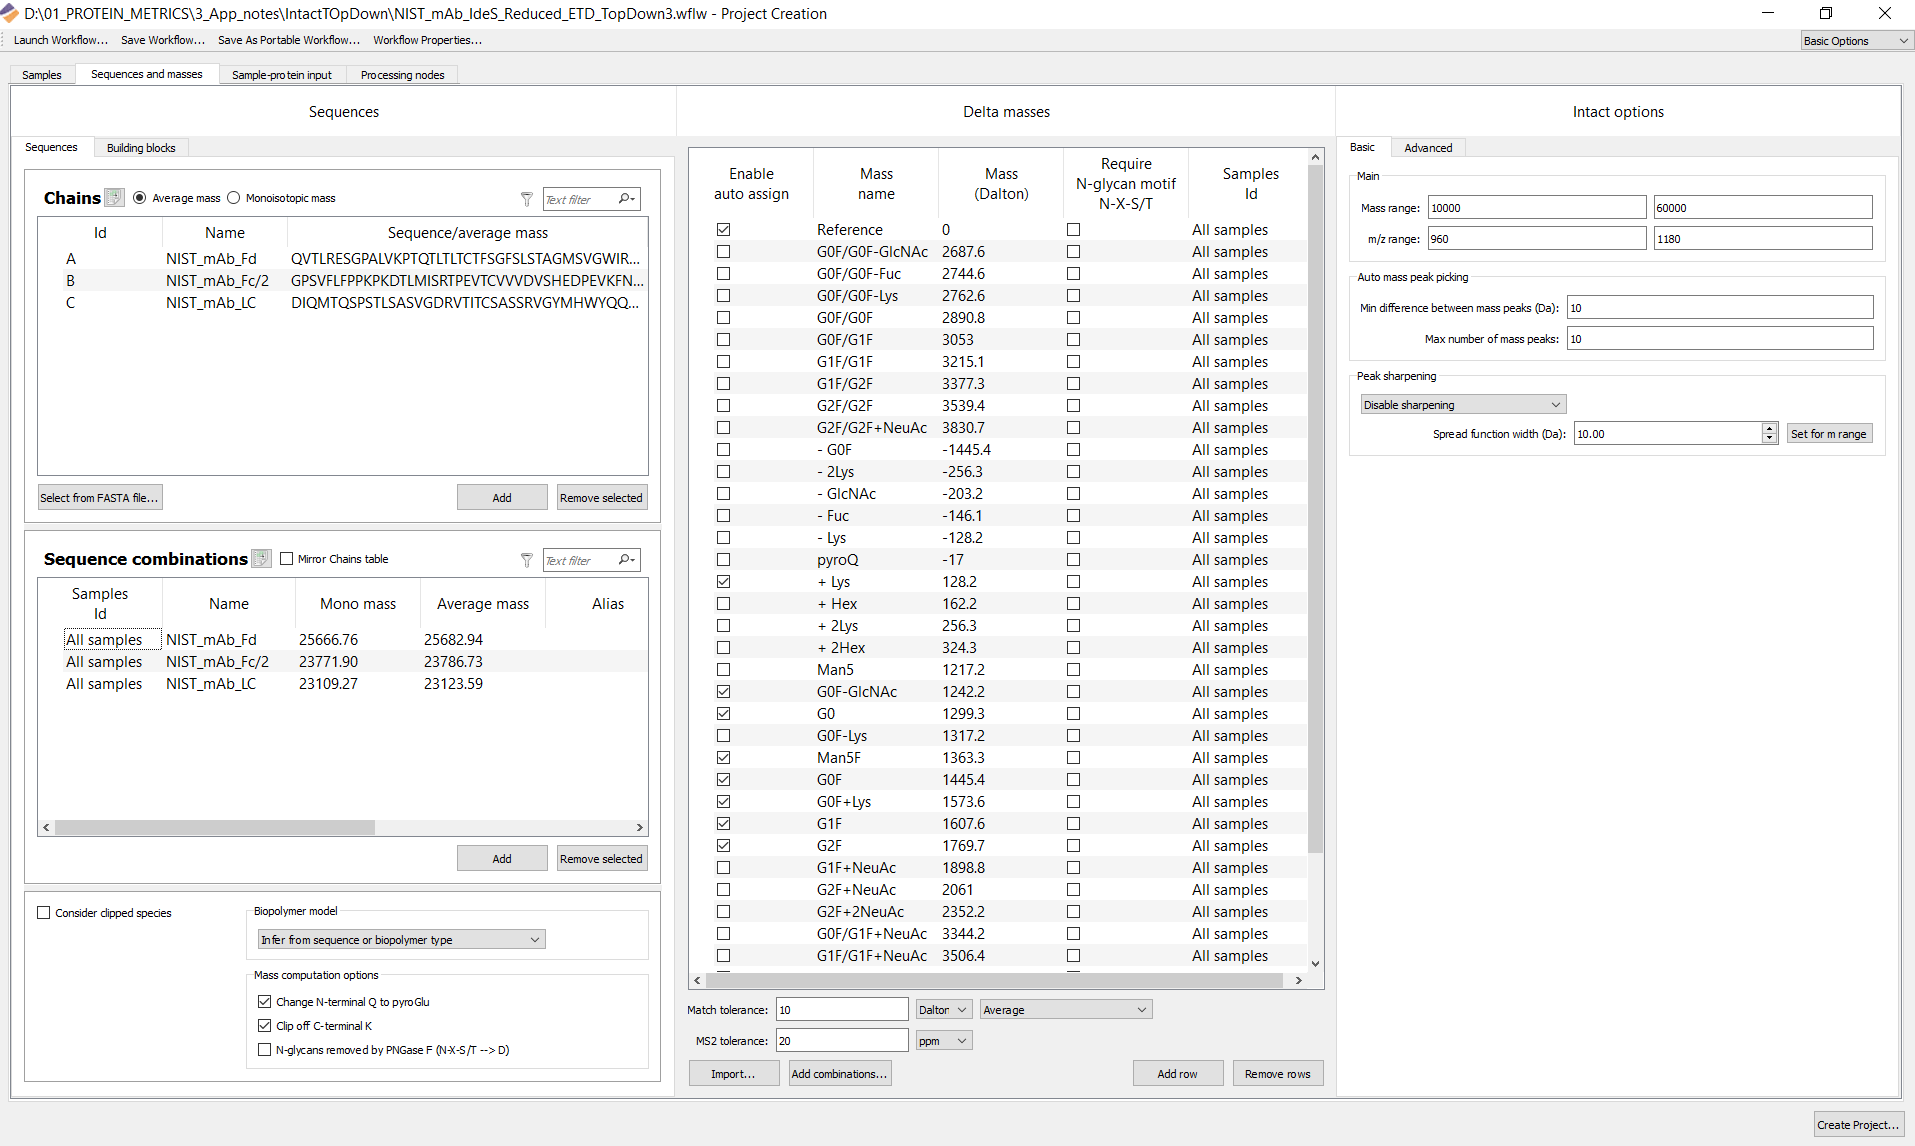Select the Average mass radio button

(x=139, y=198)
